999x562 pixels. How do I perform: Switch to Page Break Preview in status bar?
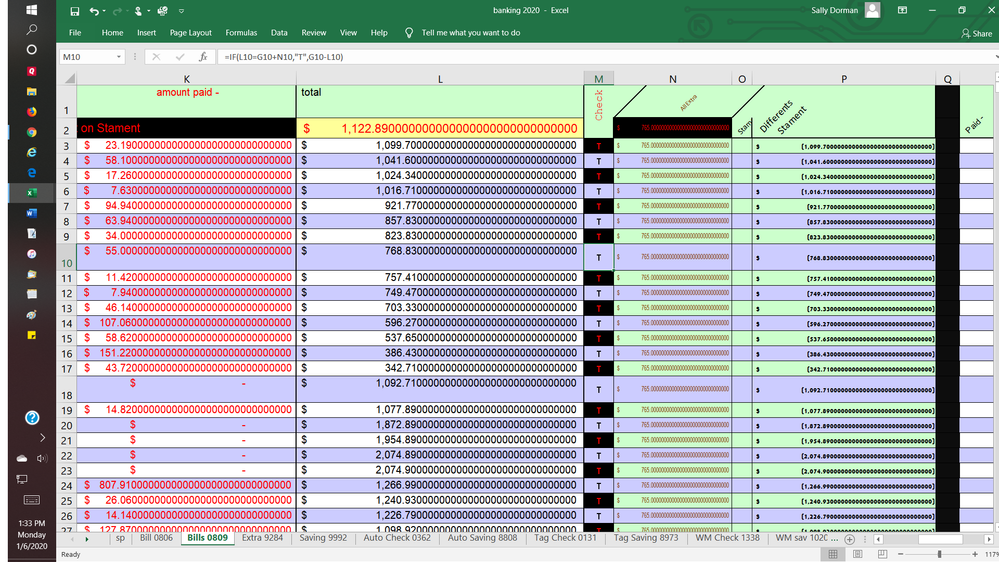(882, 554)
